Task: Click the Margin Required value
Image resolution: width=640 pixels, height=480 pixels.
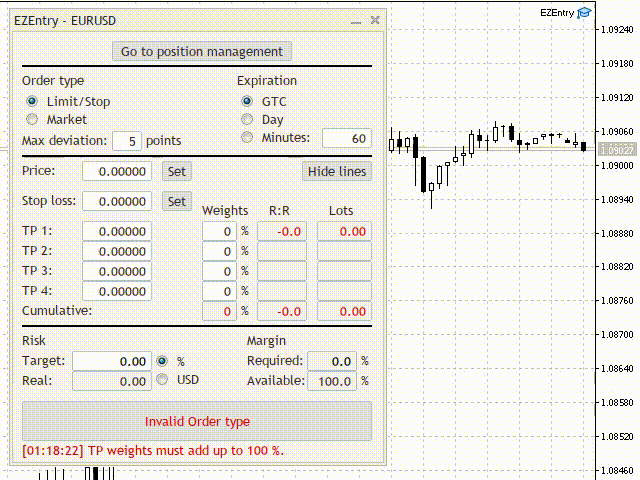Action: tap(332, 361)
